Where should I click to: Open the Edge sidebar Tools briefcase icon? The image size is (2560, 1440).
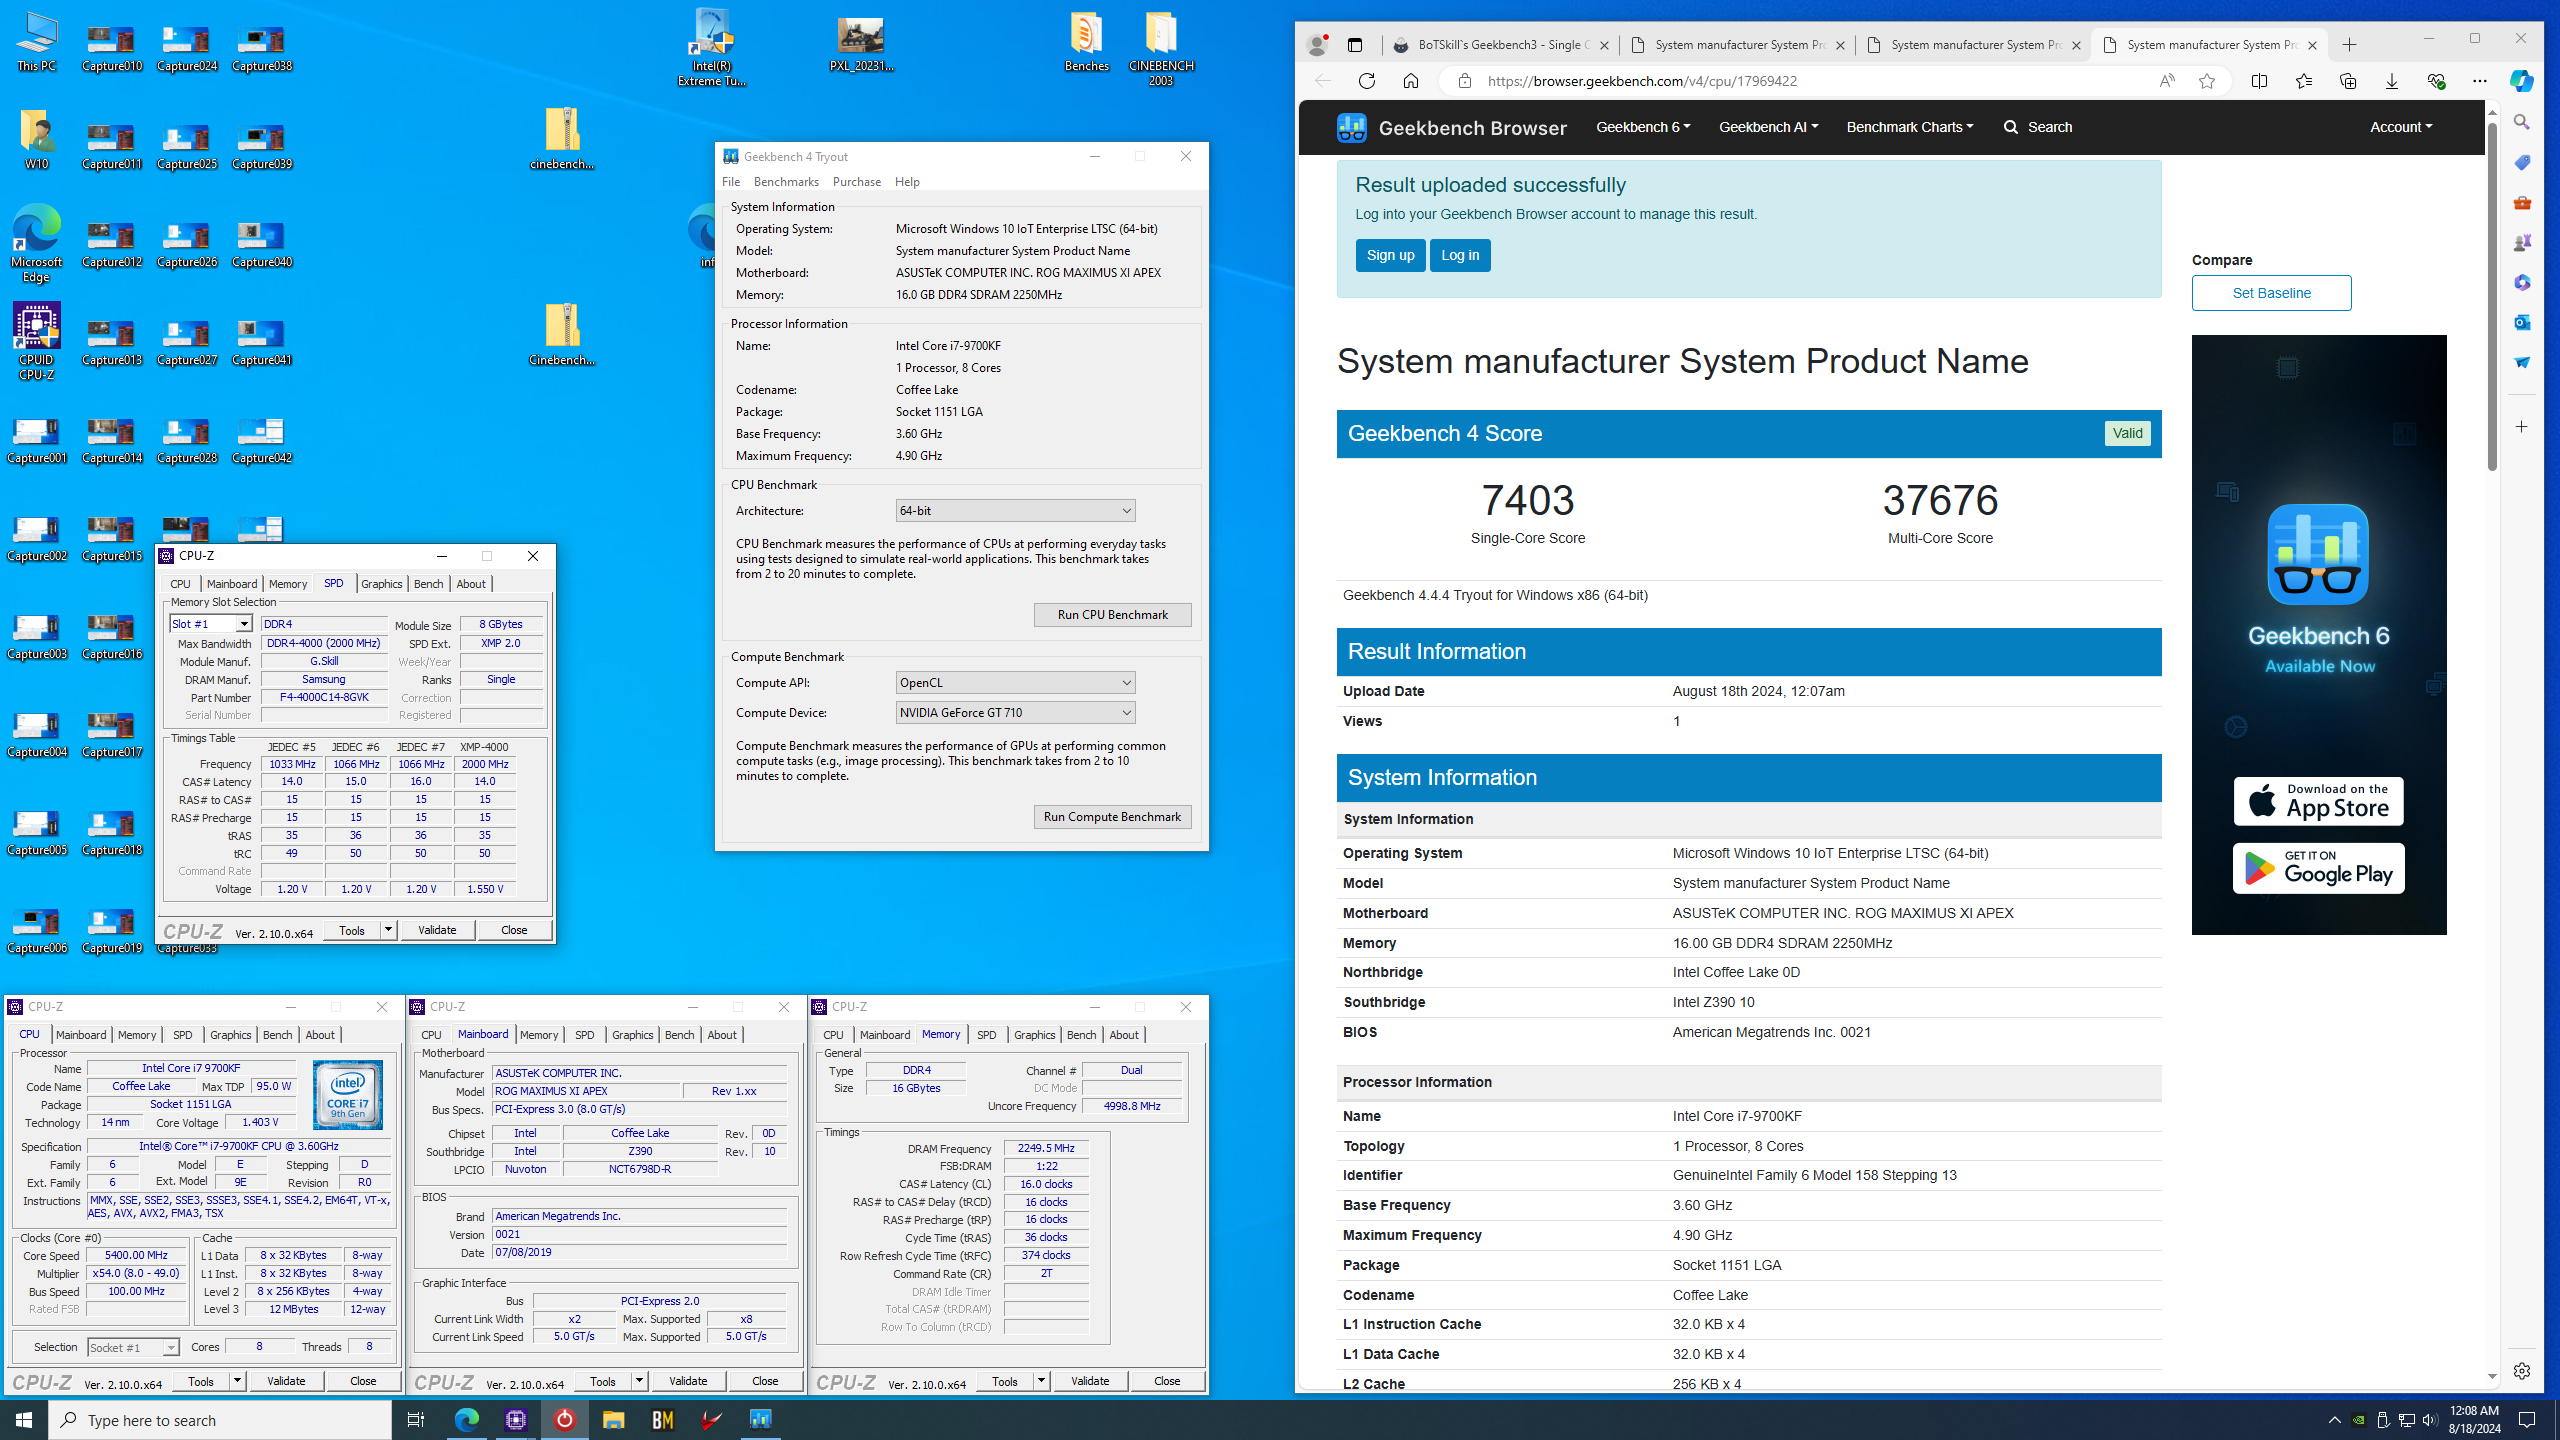2521,202
